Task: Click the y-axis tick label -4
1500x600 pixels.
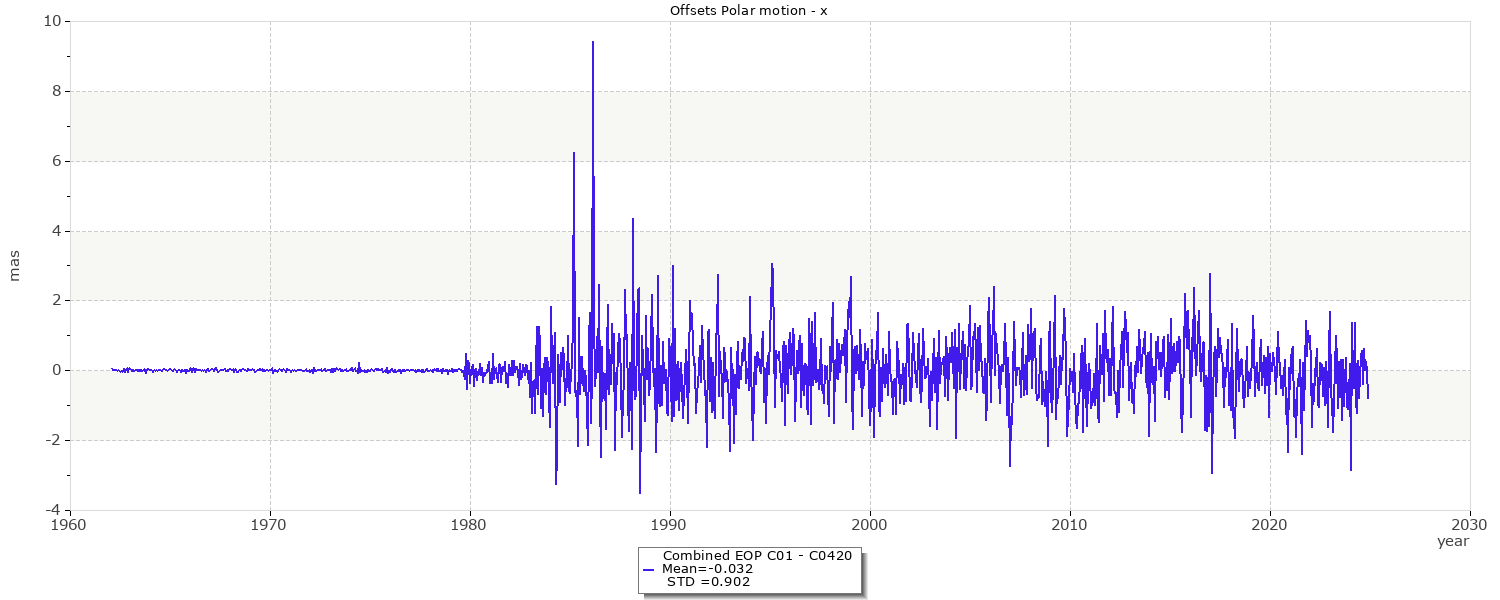Action: click(x=54, y=510)
